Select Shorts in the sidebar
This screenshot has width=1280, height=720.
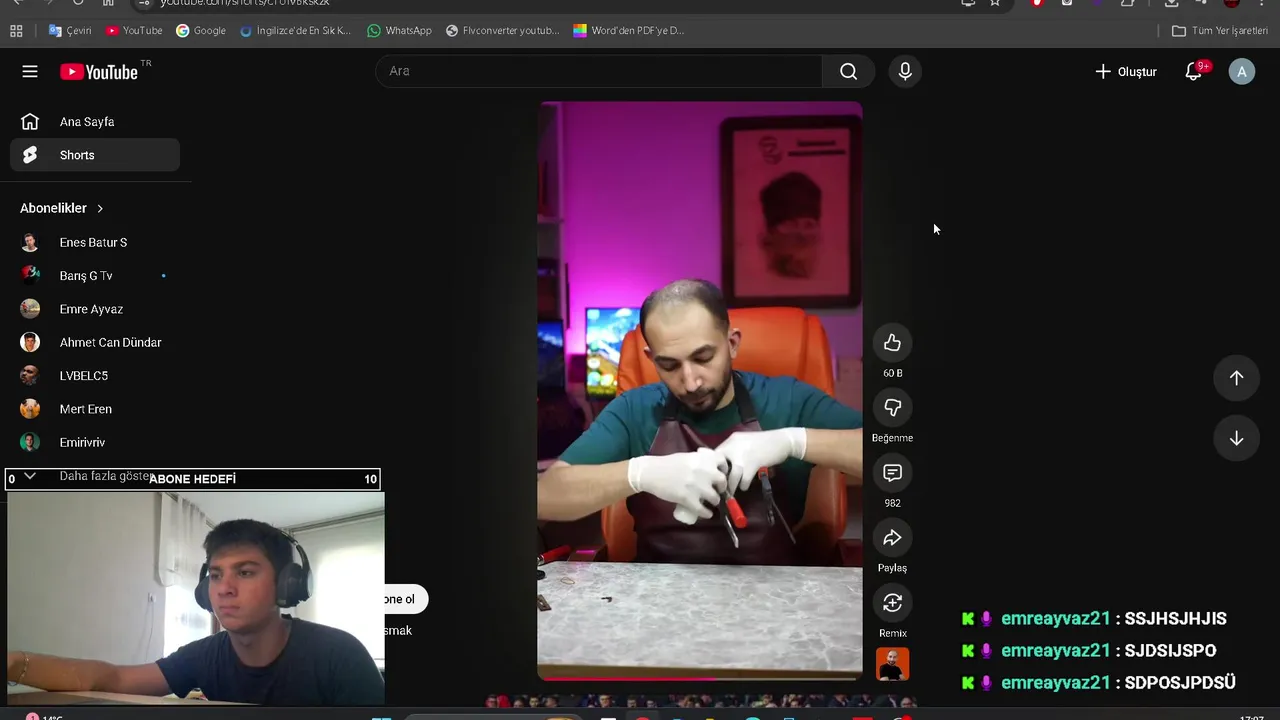click(95, 155)
